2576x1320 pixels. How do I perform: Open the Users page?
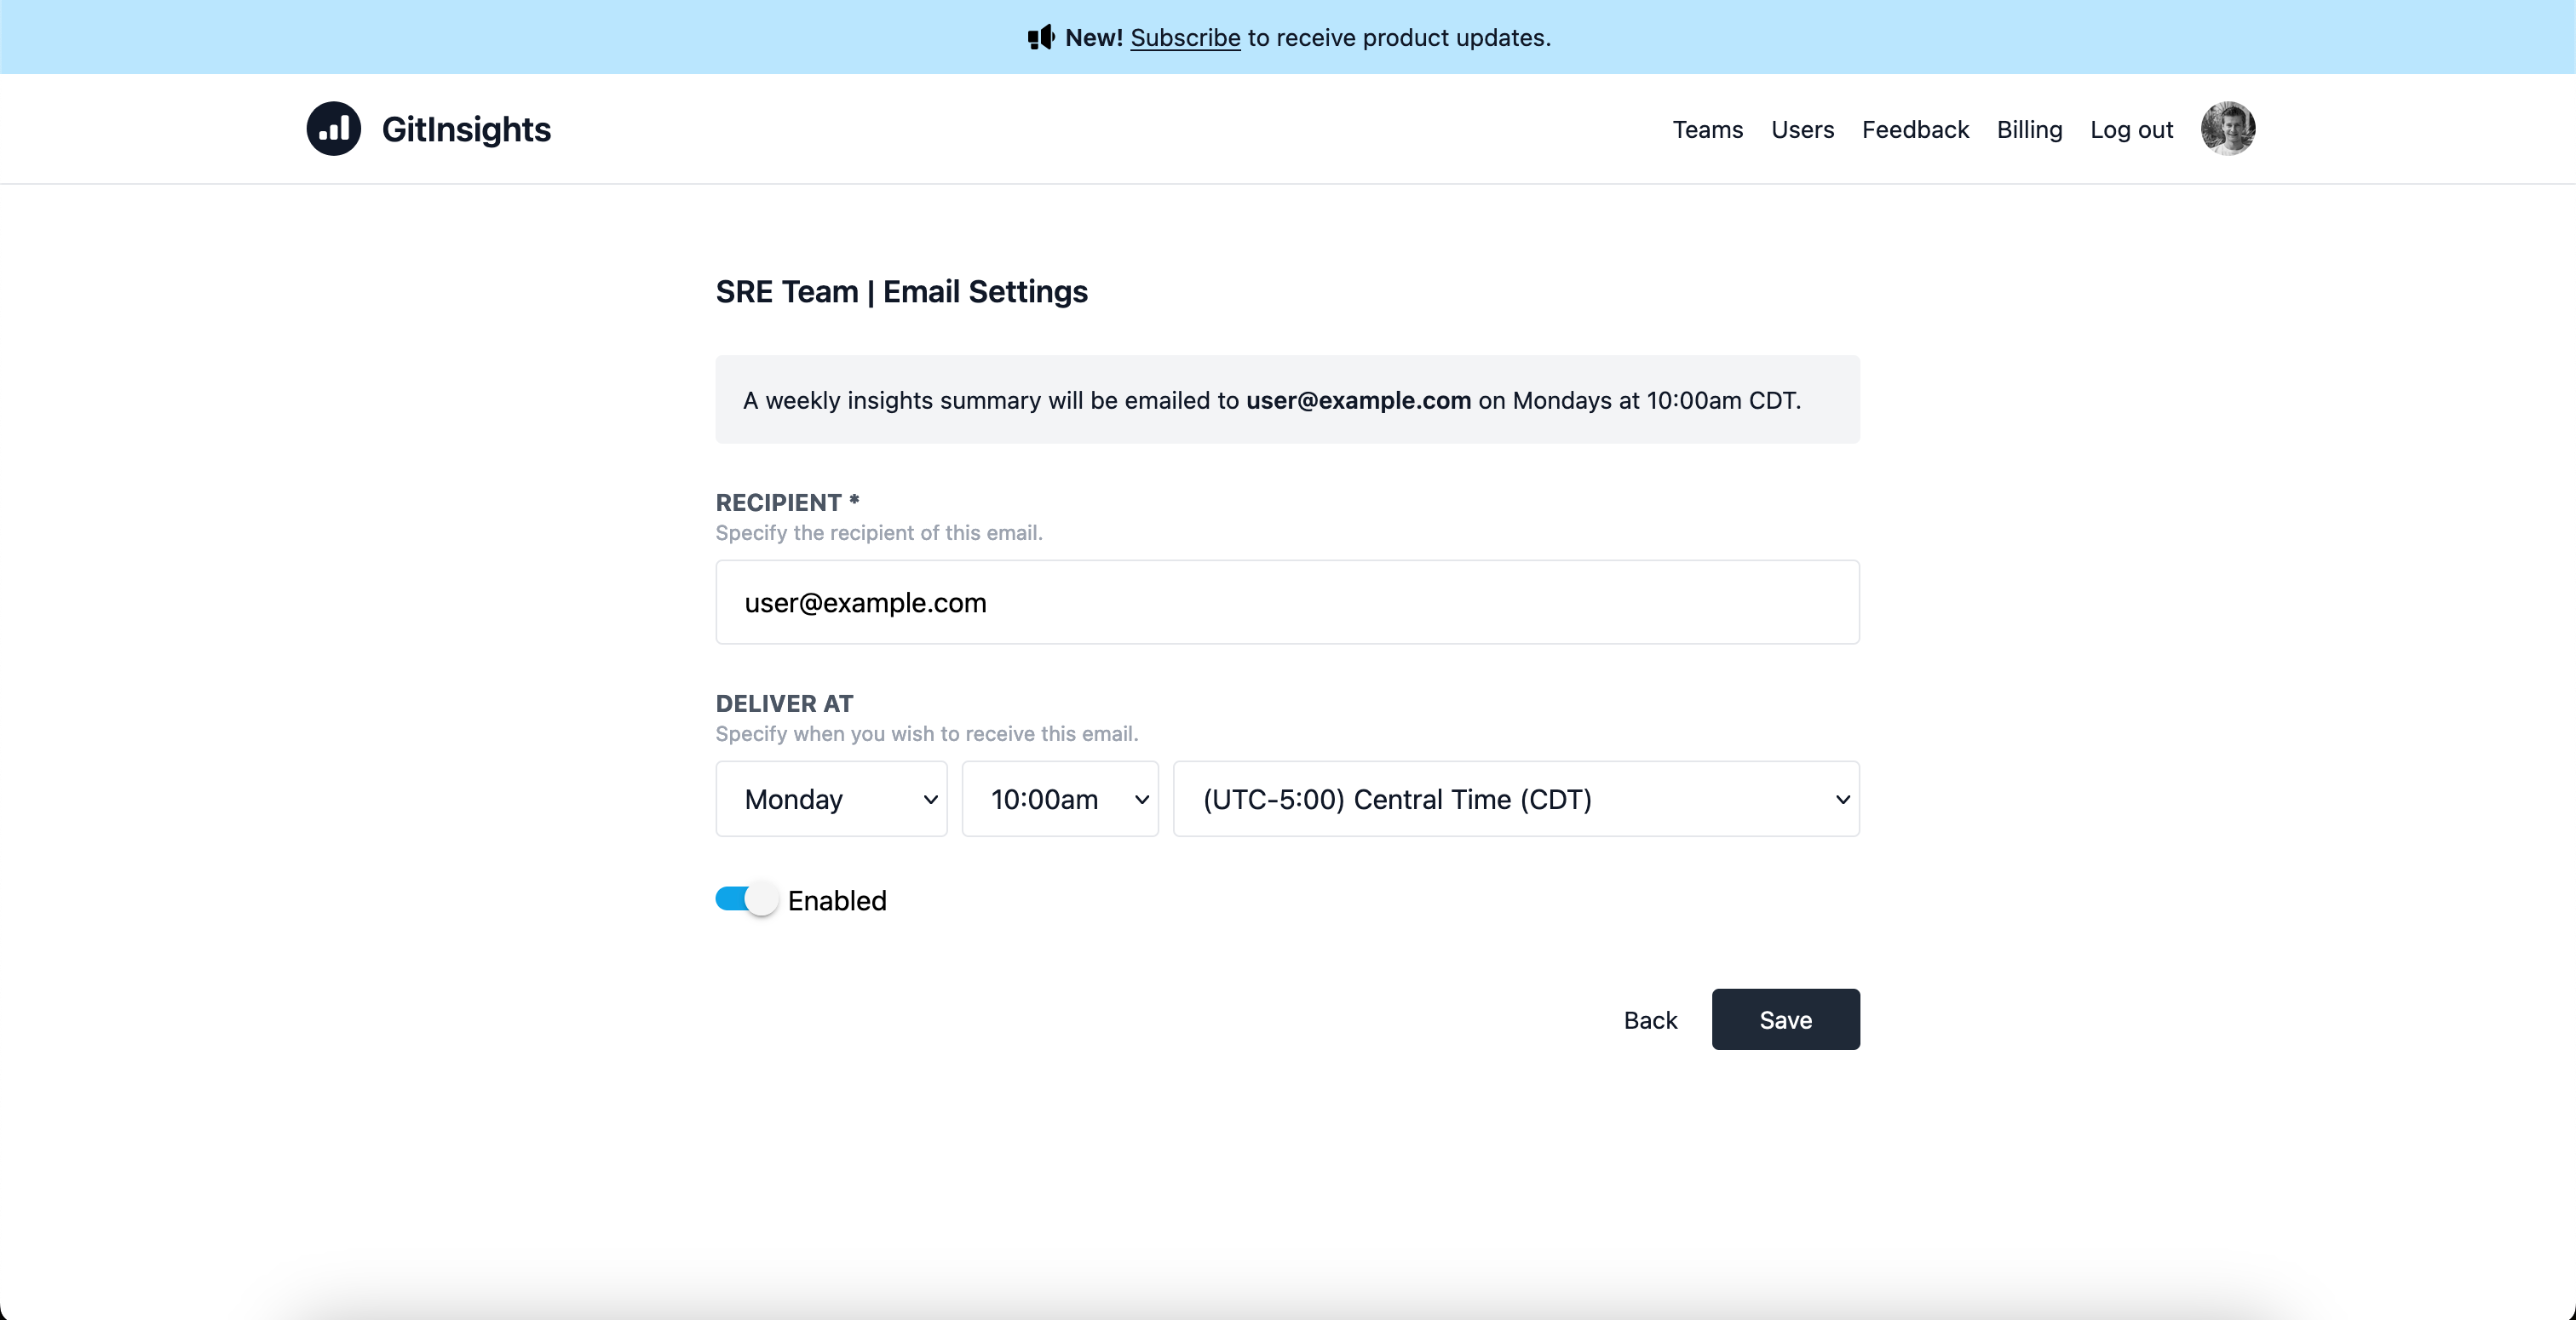click(1802, 130)
